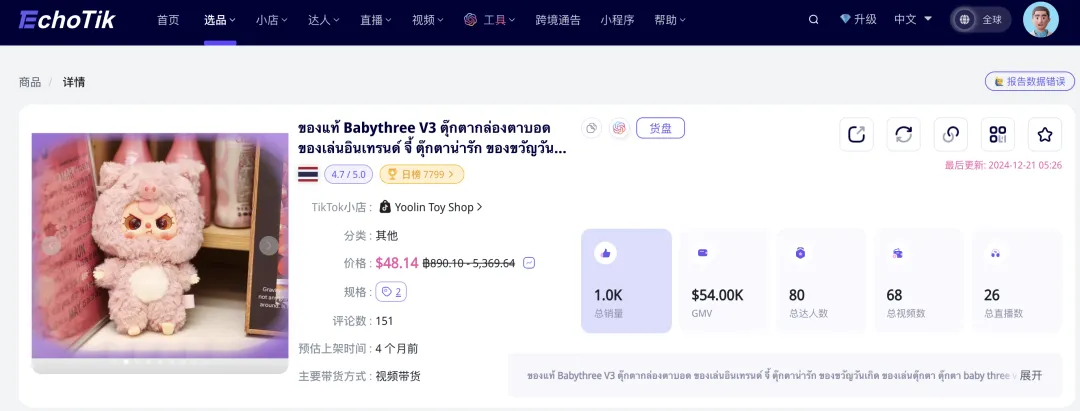
Task: Go back to 商品 breadcrumb
Action: 30,83
